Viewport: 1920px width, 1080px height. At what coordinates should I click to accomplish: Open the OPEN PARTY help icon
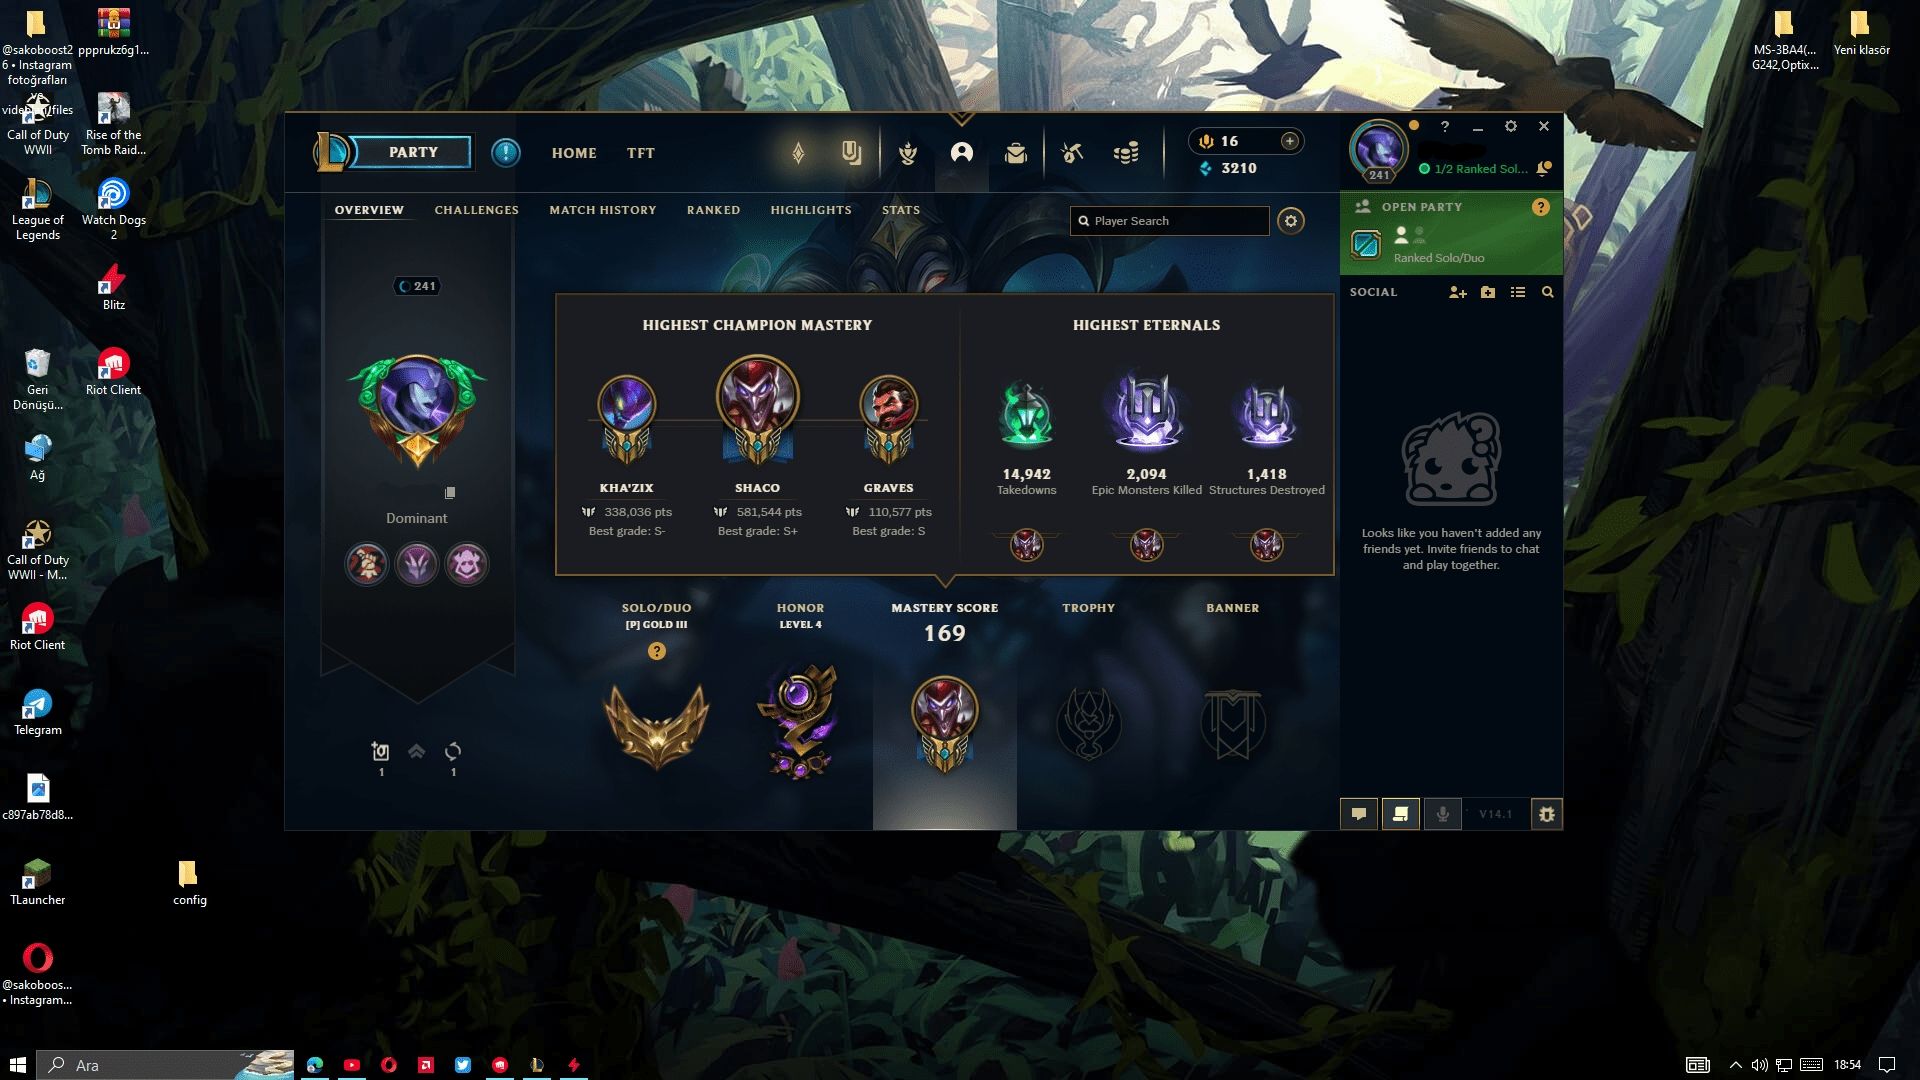(x=1541, y=207)
